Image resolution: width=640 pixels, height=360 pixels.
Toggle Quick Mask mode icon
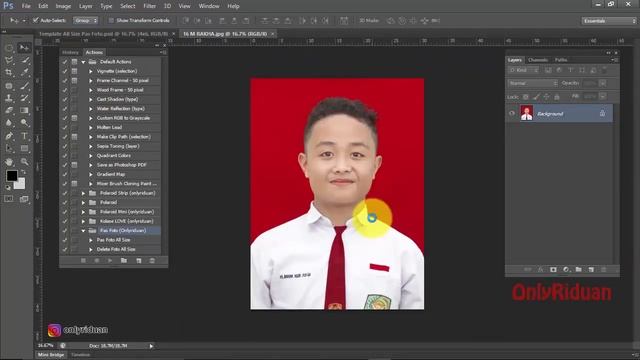pos(9,199)
